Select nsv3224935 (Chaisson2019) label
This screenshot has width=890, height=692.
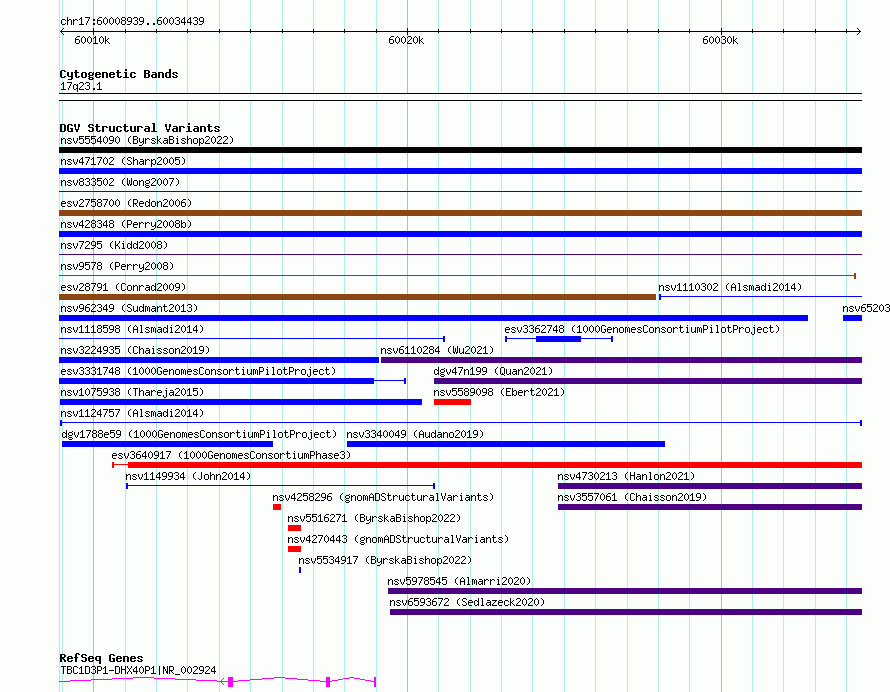click(135, 350)
